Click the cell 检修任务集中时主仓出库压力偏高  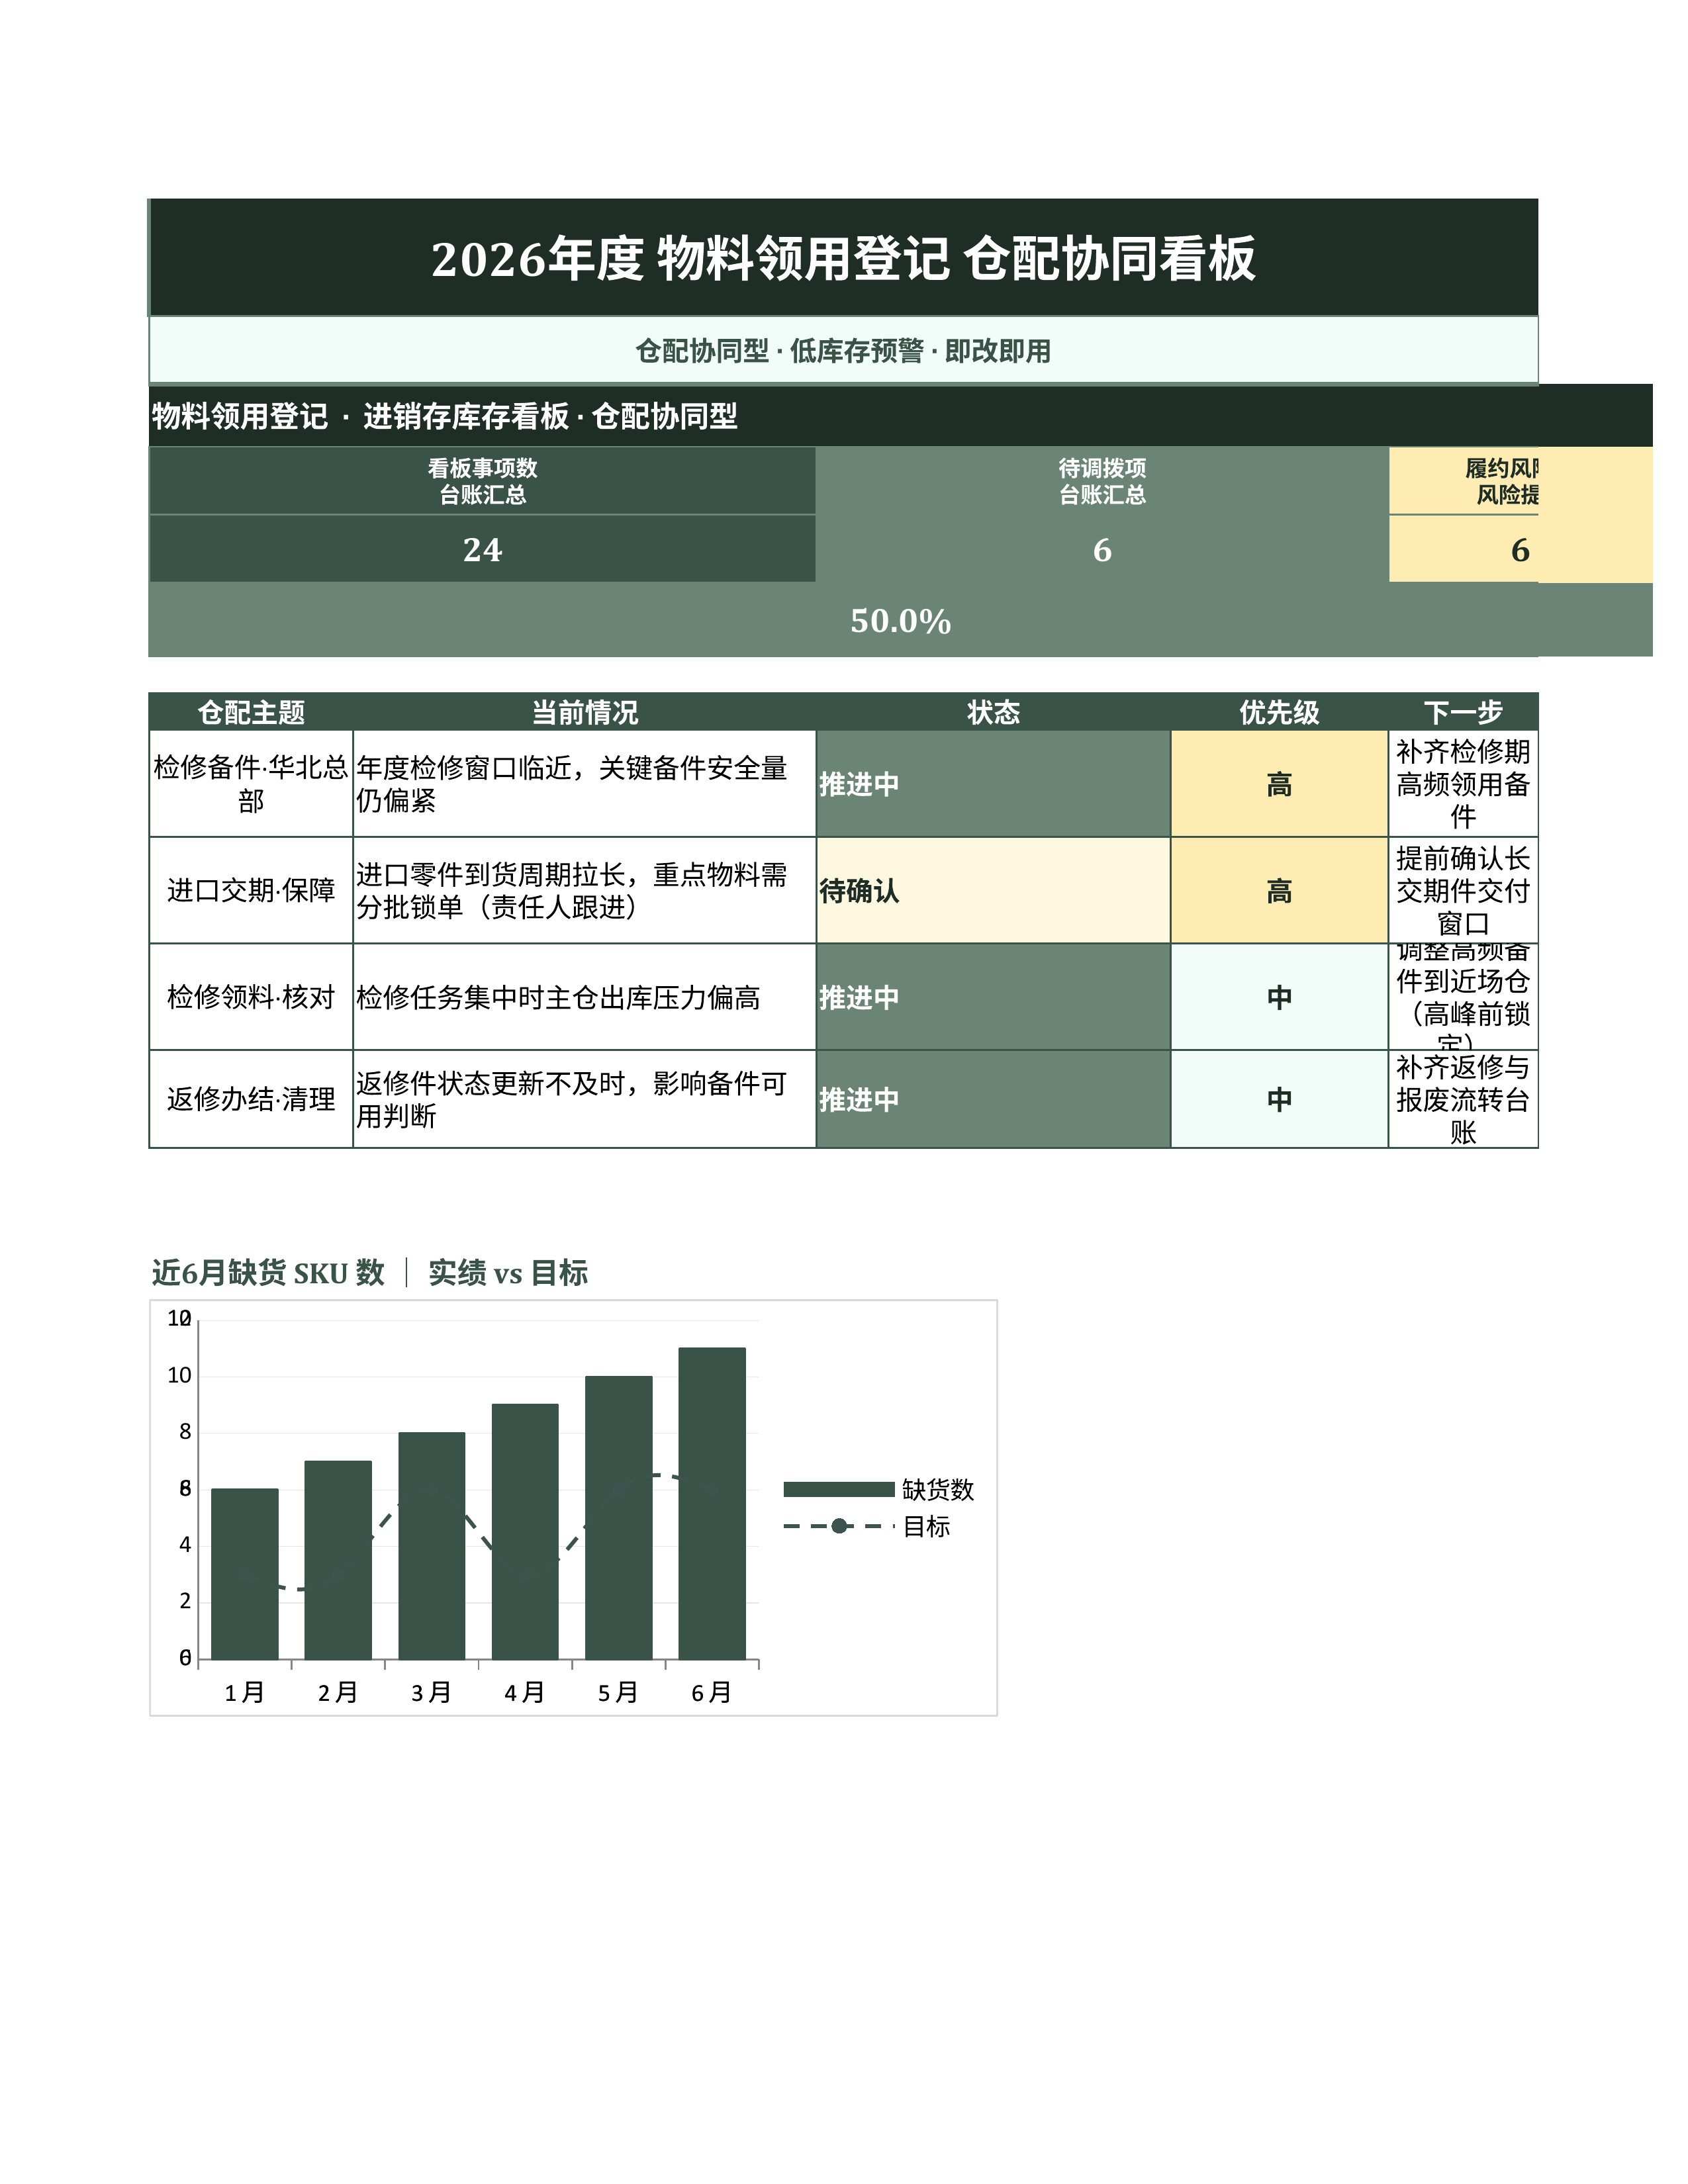pyautogui.click(x=584, y=997)
